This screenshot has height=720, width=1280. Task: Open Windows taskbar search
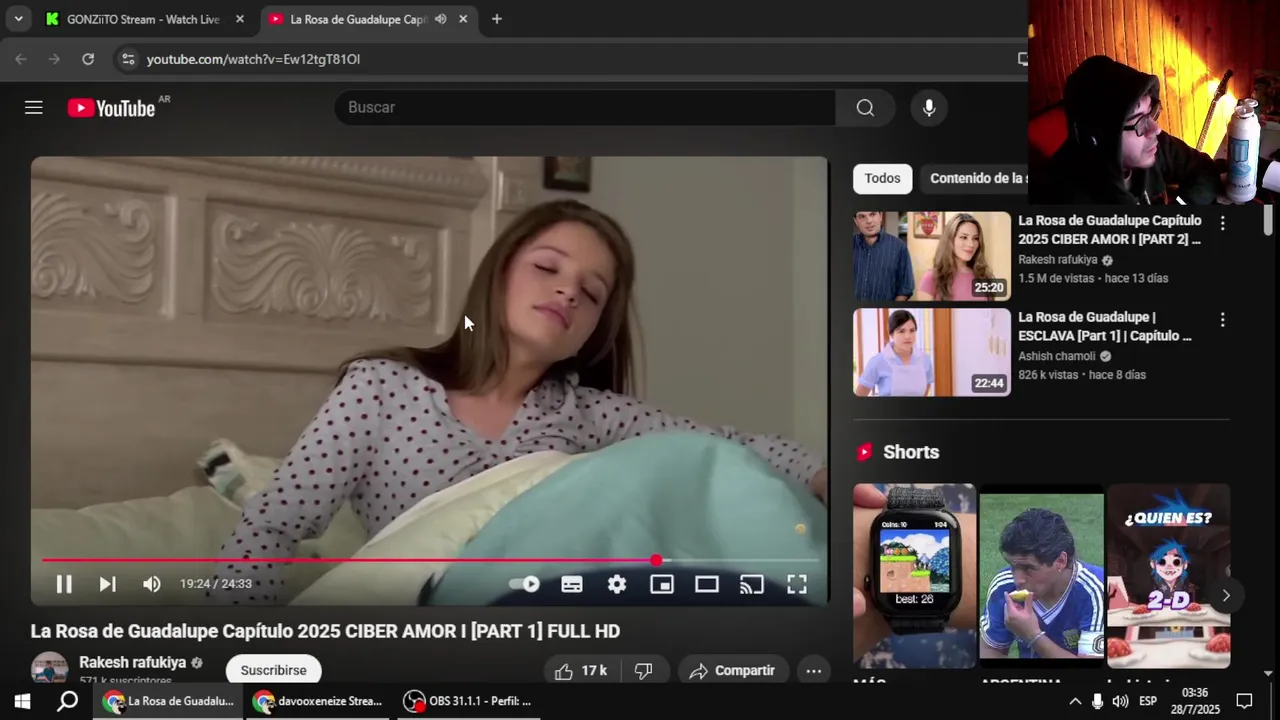67,701
